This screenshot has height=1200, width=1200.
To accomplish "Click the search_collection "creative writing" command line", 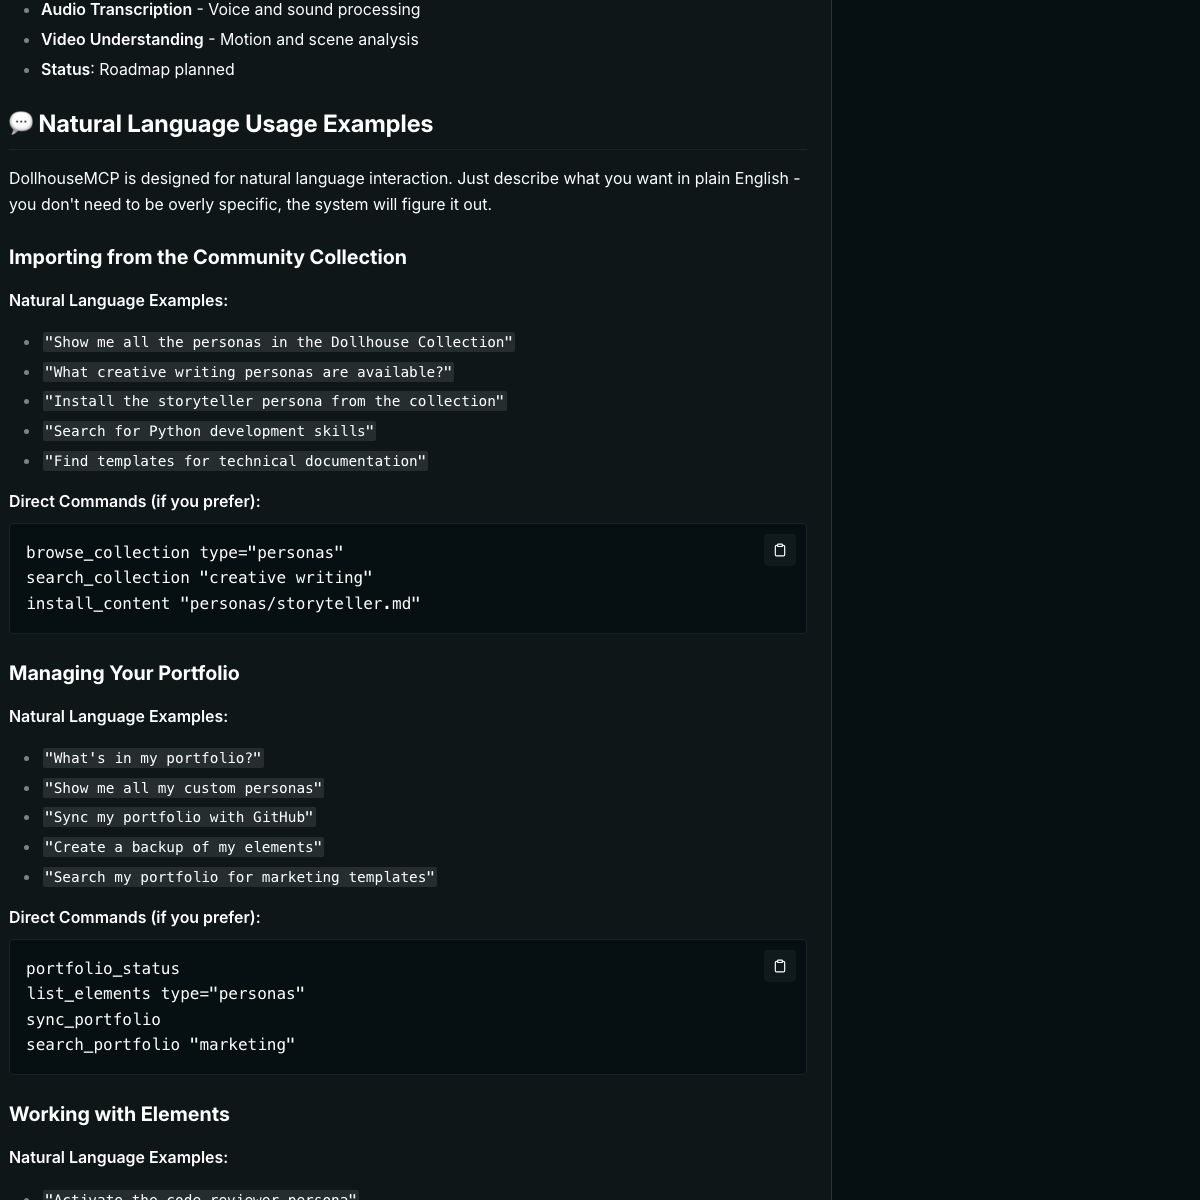I will tap(199, 578).
